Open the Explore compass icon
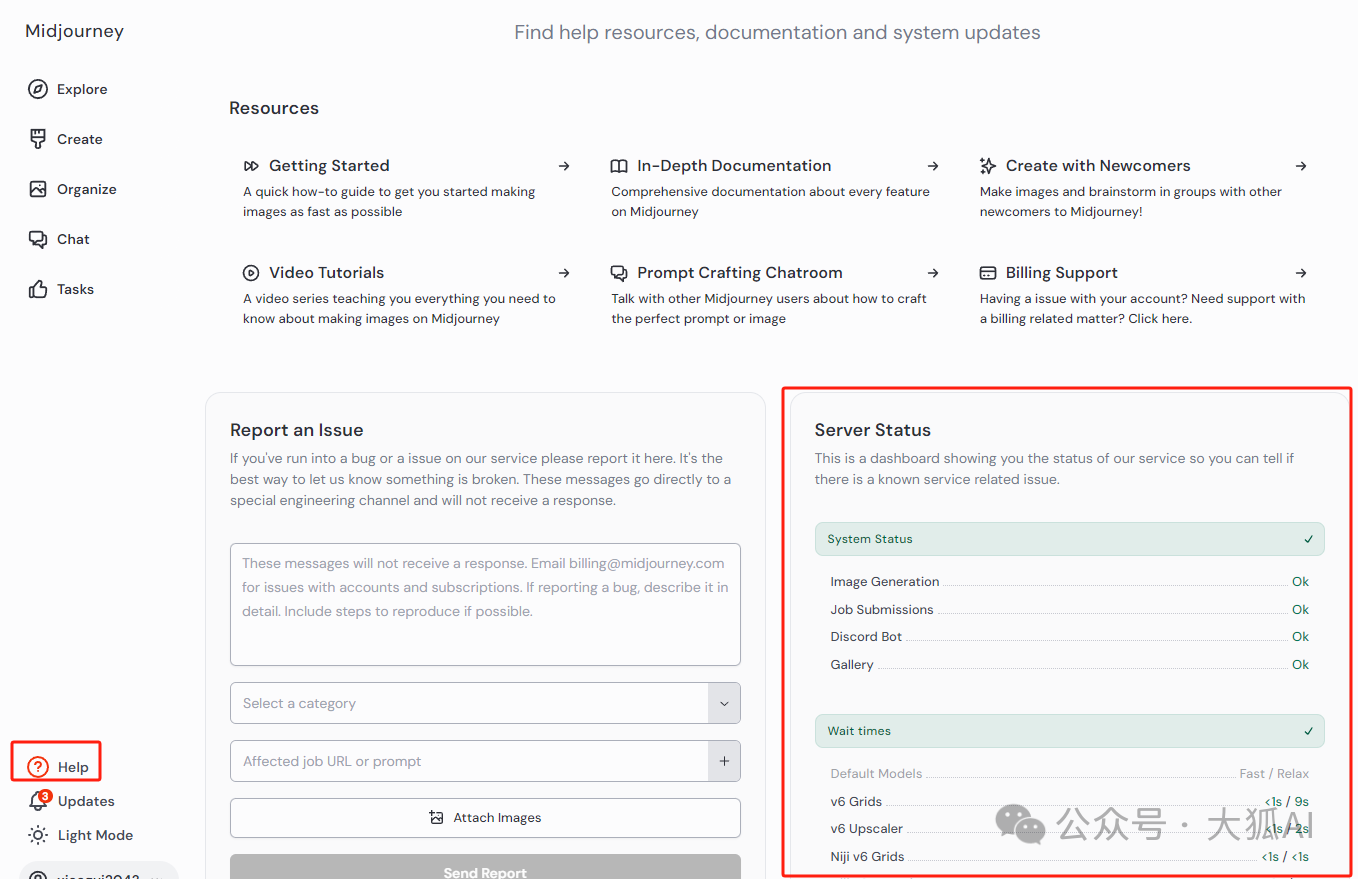 [x=38, y=89]
